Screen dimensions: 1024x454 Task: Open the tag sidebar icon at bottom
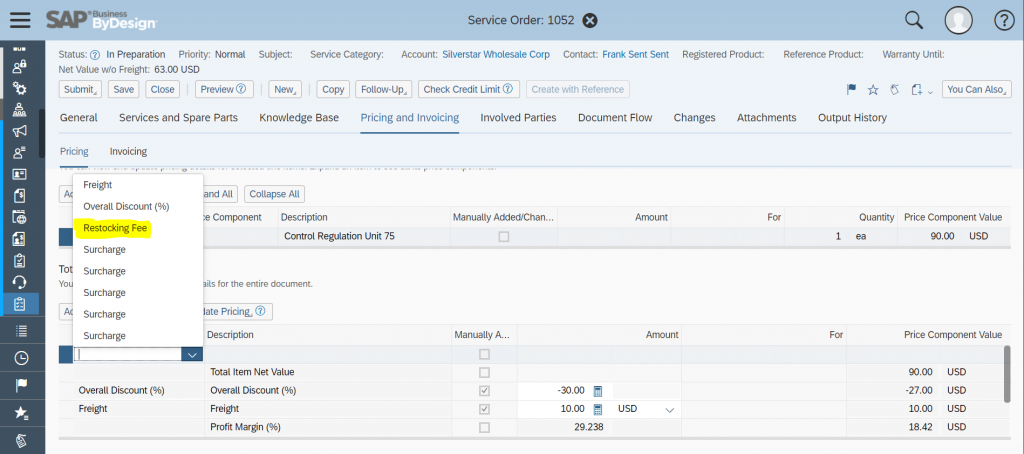click(21, 440)
